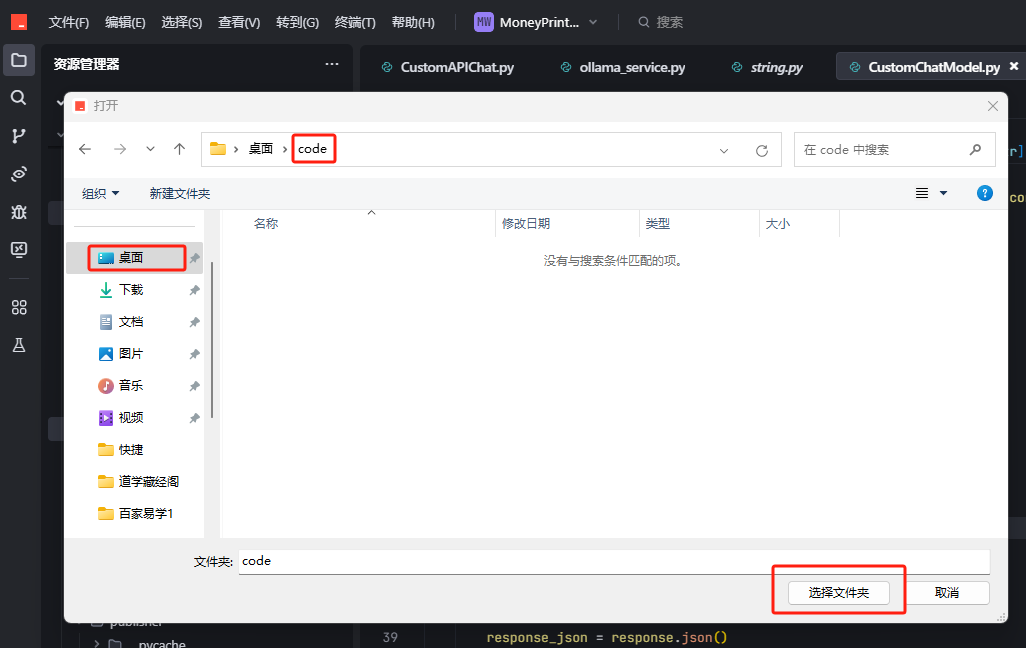The width and height of the screenshot is (1026, 648).
Task: Open the 文件(F) menu
Action: (69, 22)
